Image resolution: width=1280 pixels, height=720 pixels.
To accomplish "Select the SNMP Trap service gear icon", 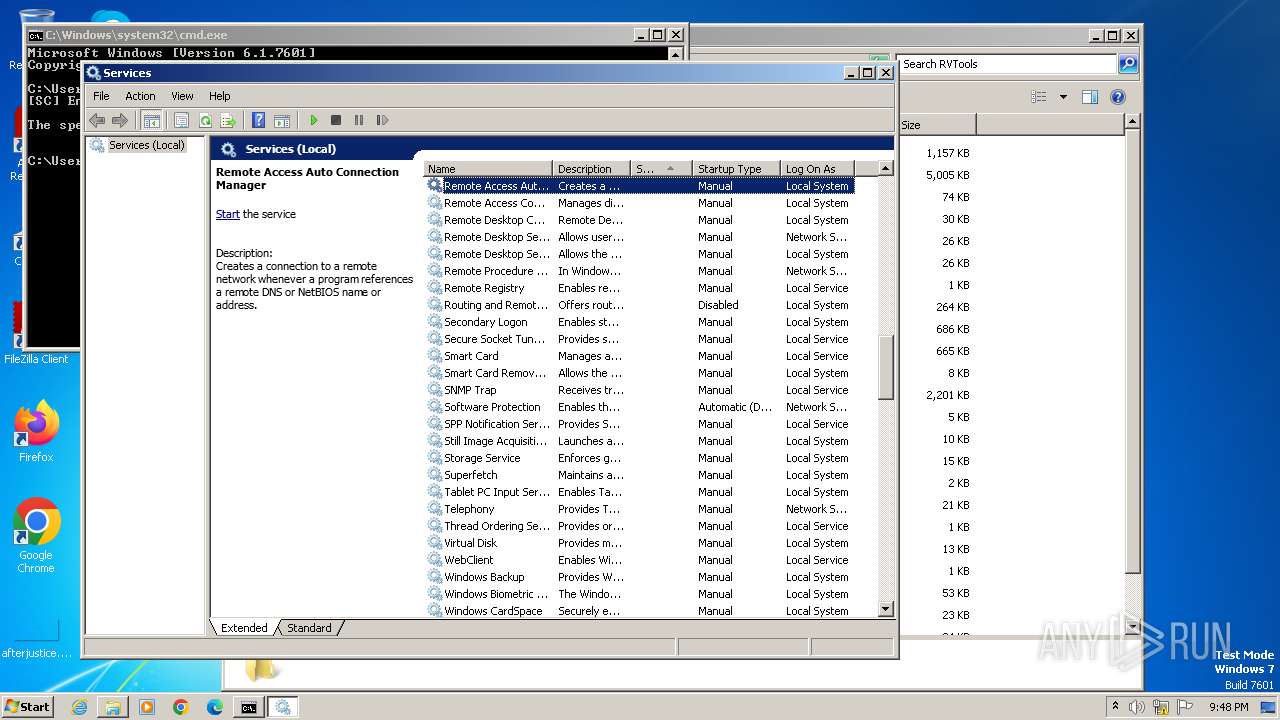I will tap(435, 389).
